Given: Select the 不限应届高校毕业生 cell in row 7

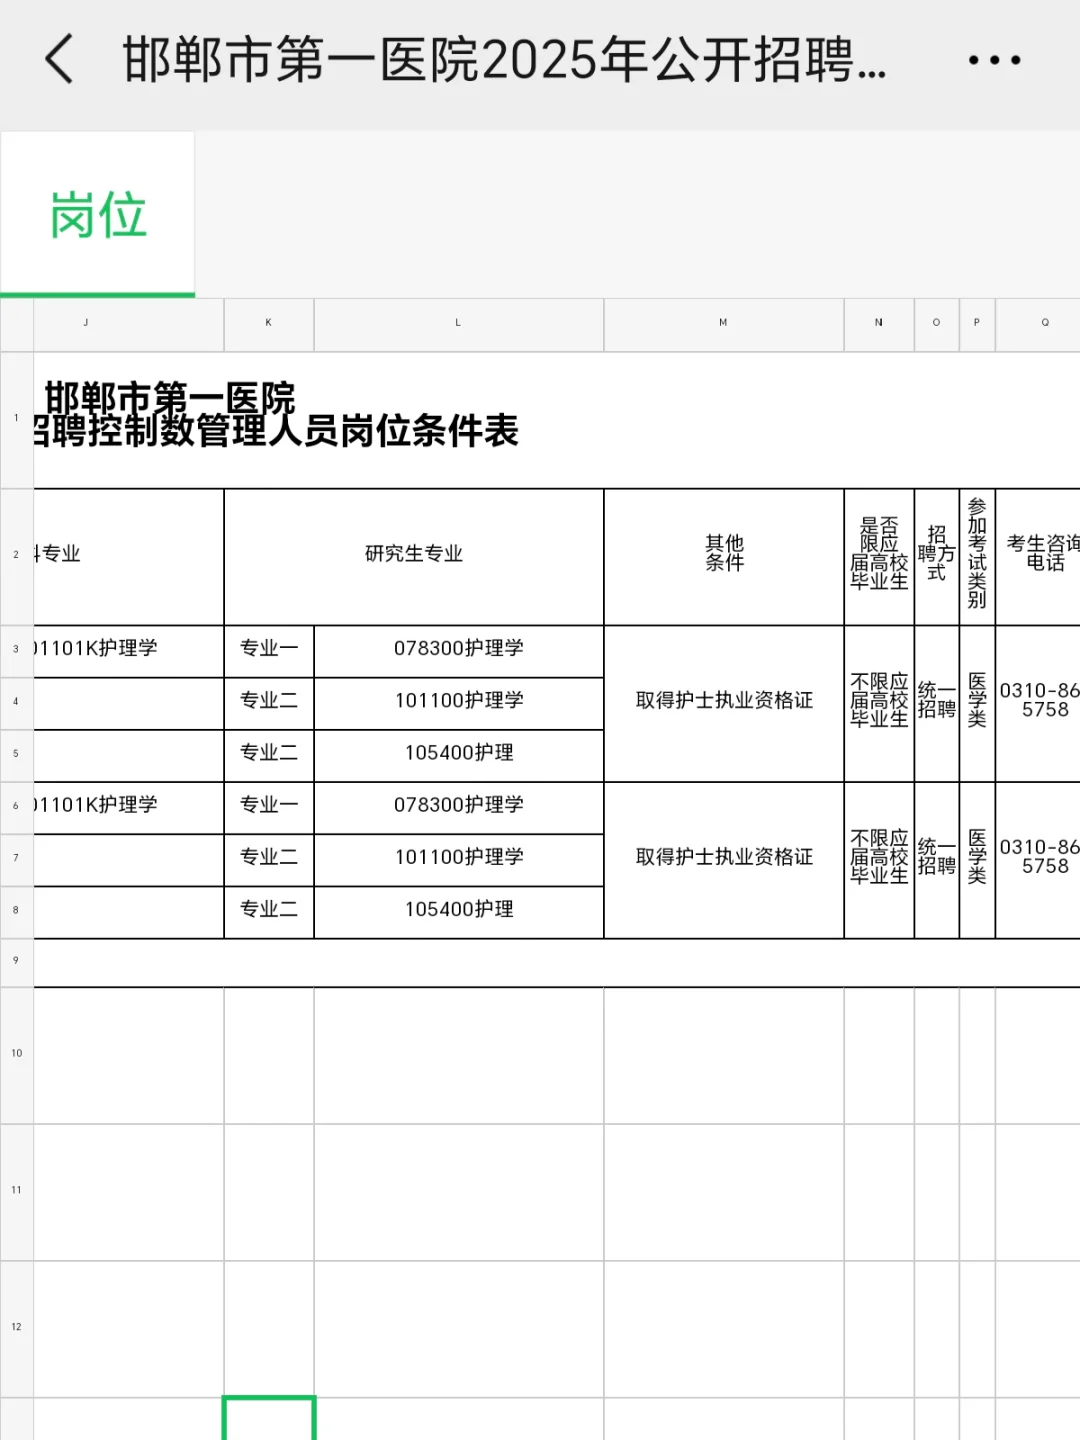Looking at the screenshot, I should click(878, 858).
